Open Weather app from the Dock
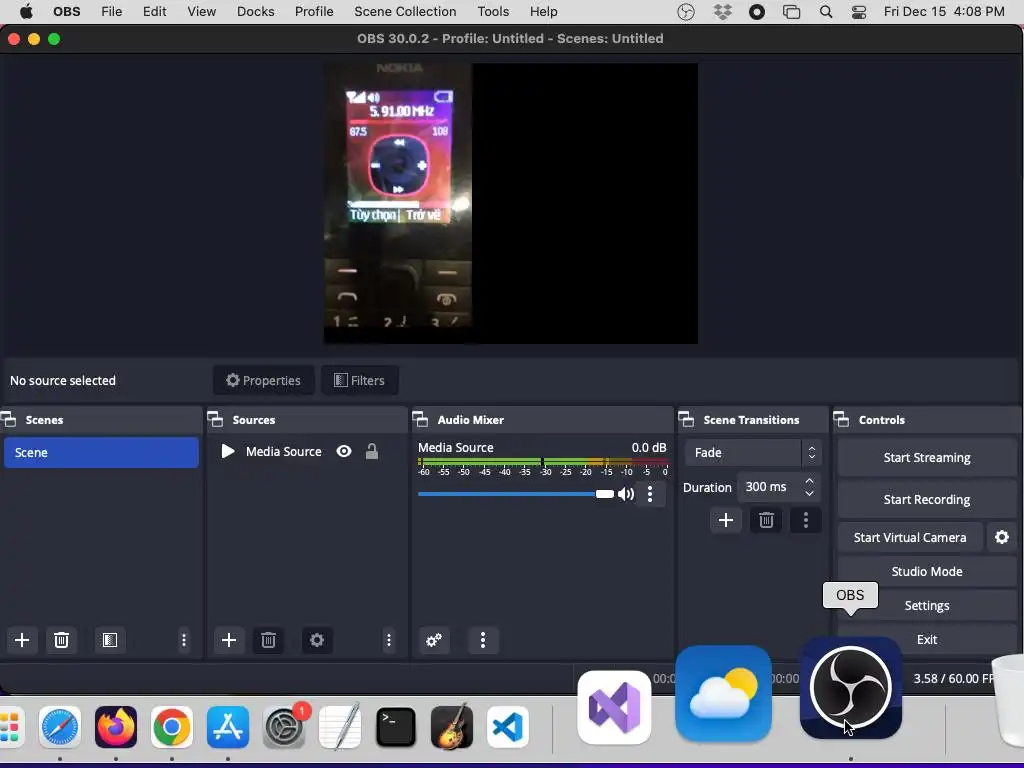The image size is (1024, 768). [723, 694]
